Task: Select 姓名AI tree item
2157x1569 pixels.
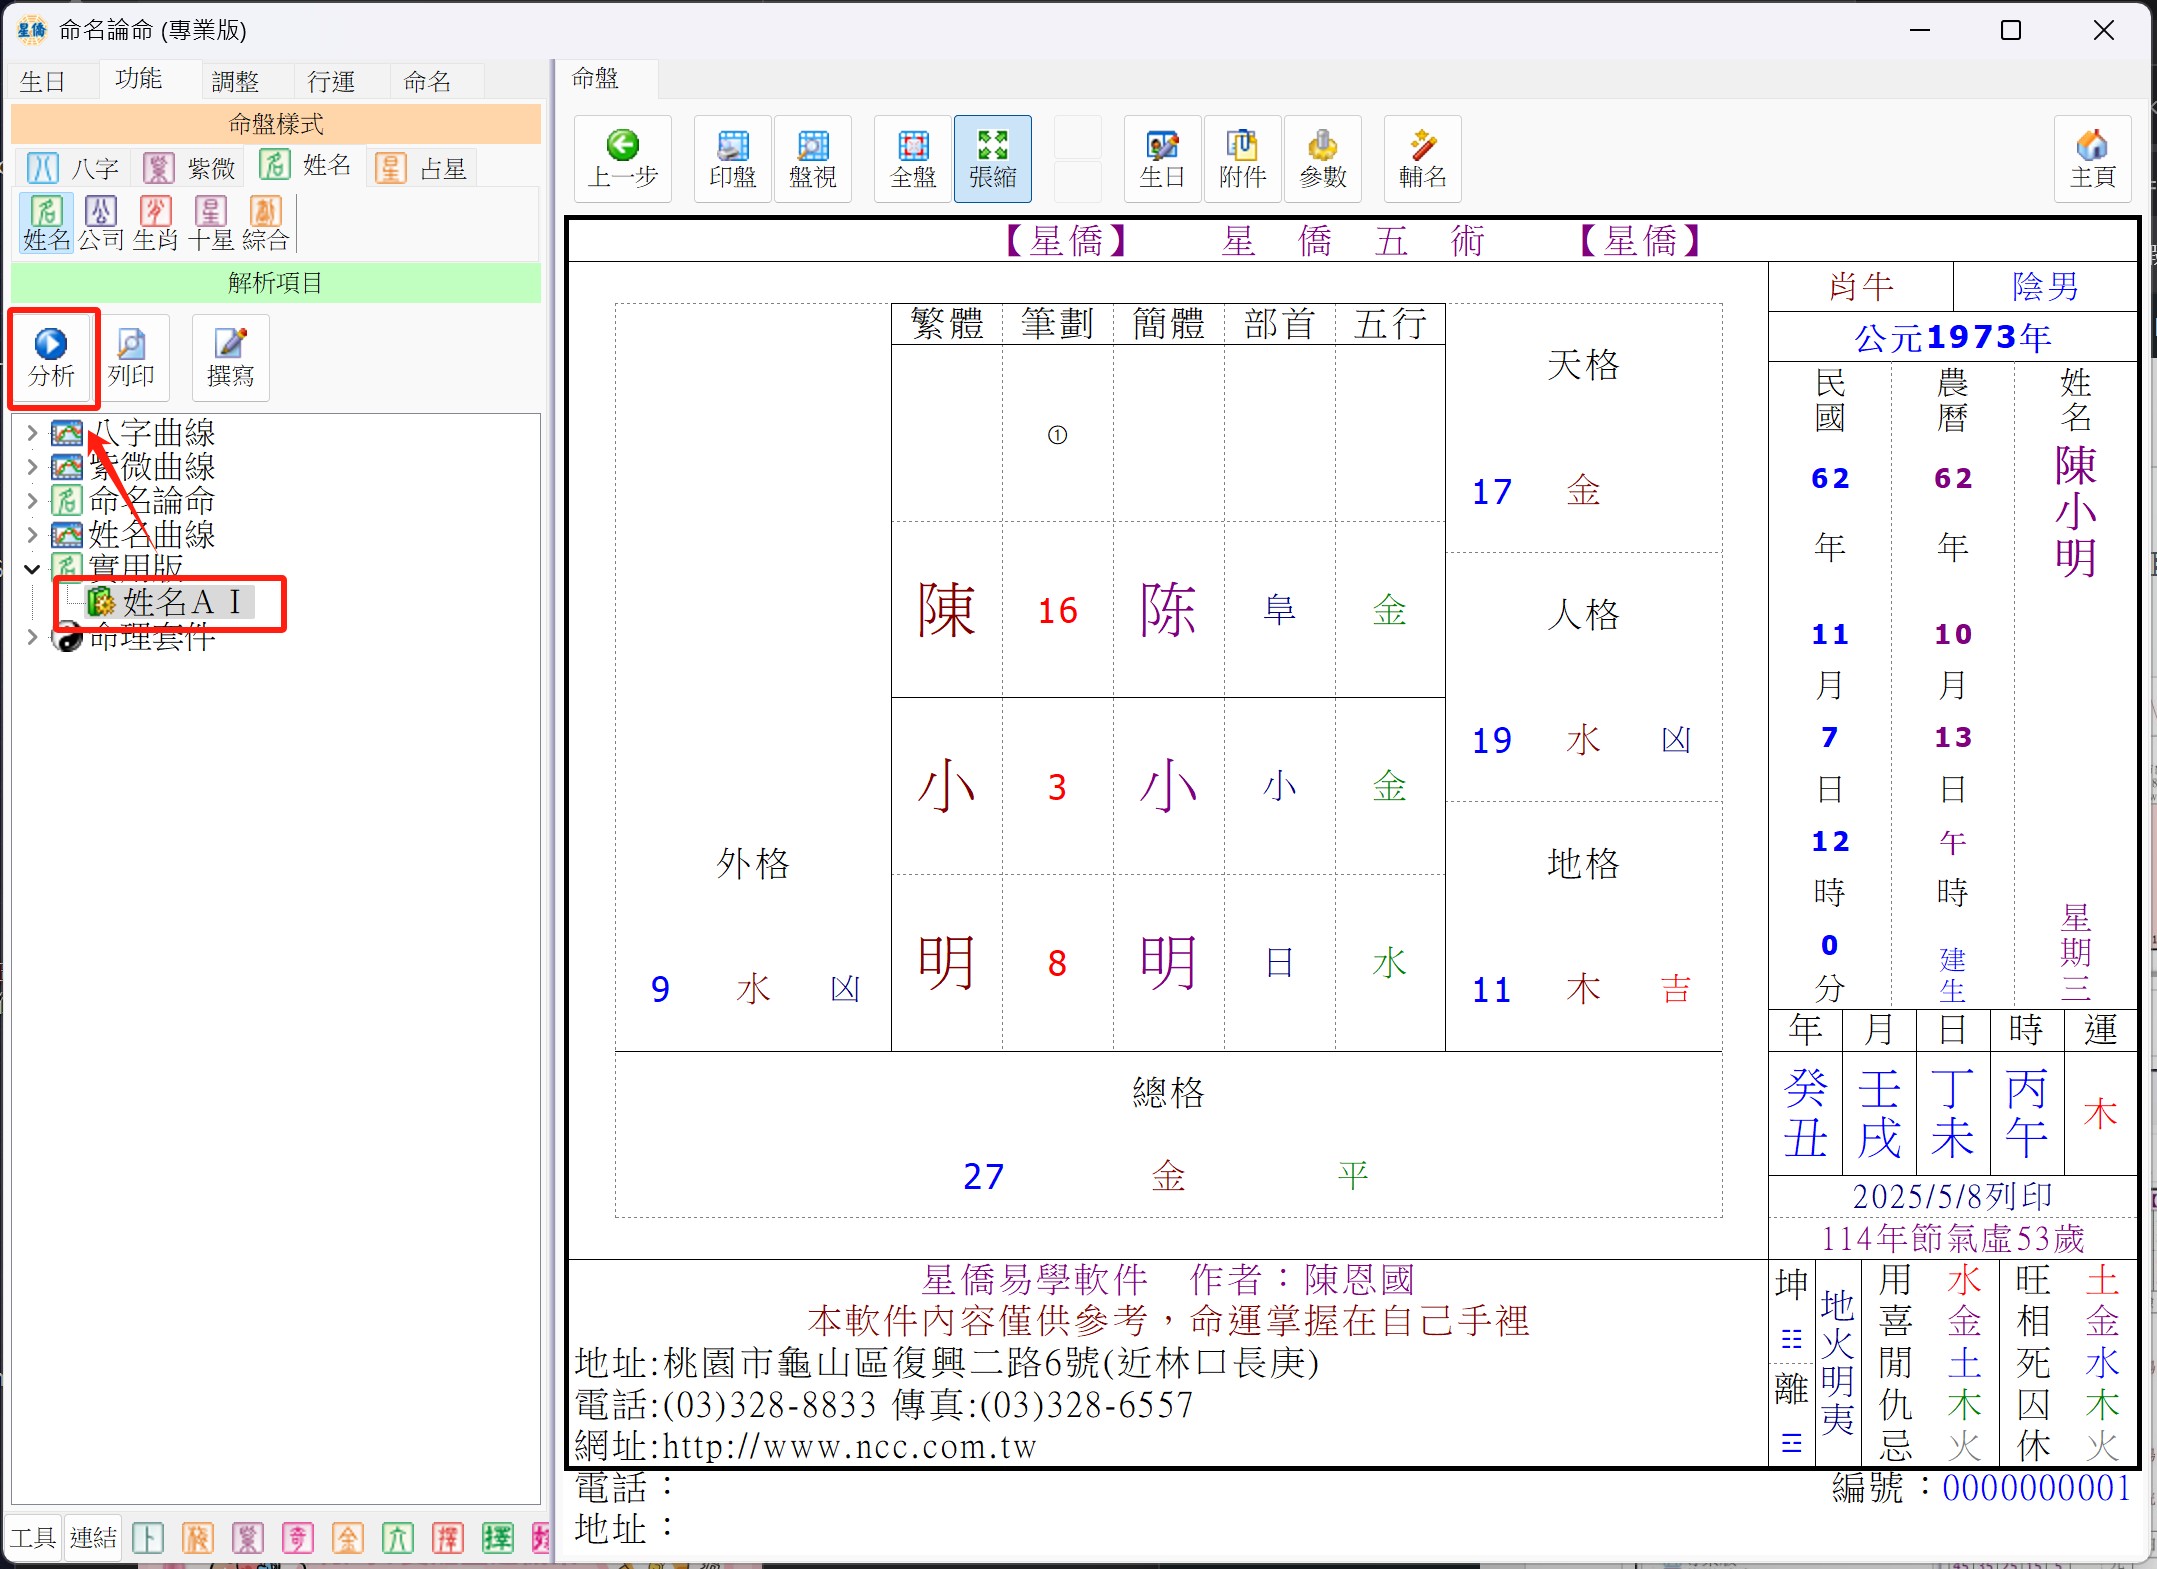Action: pos(181,602)
